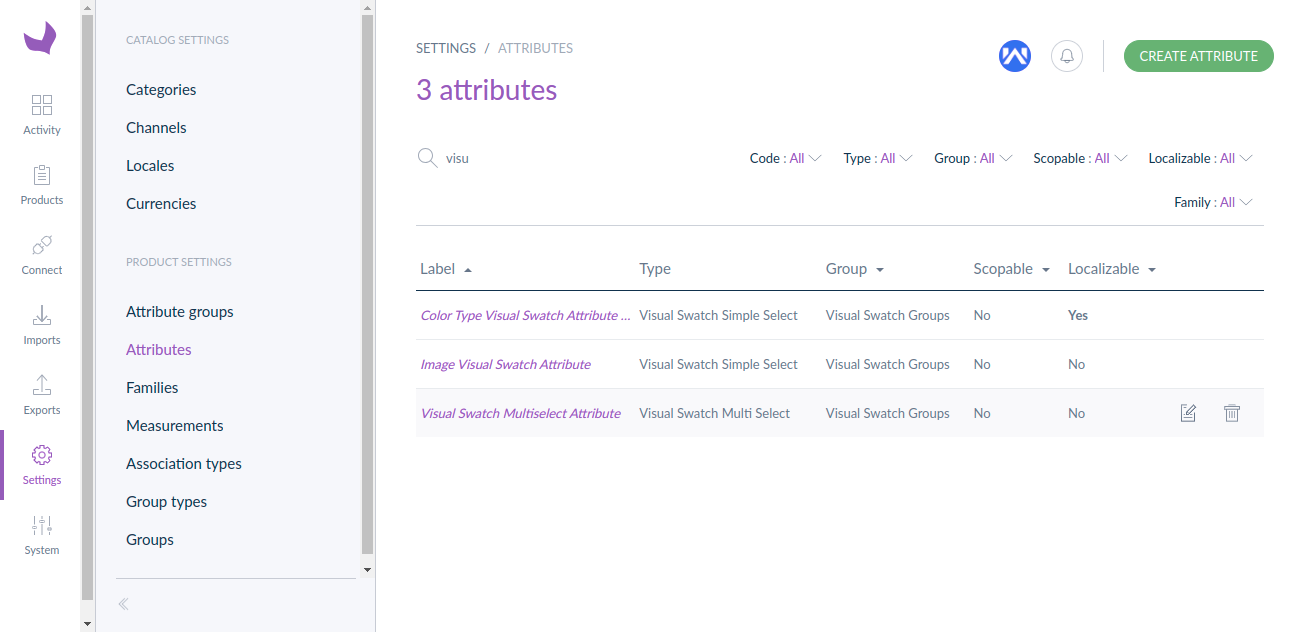Sort by the Group column header
The width and height of the screenshot is (1304, 632).
click(855, 269)
